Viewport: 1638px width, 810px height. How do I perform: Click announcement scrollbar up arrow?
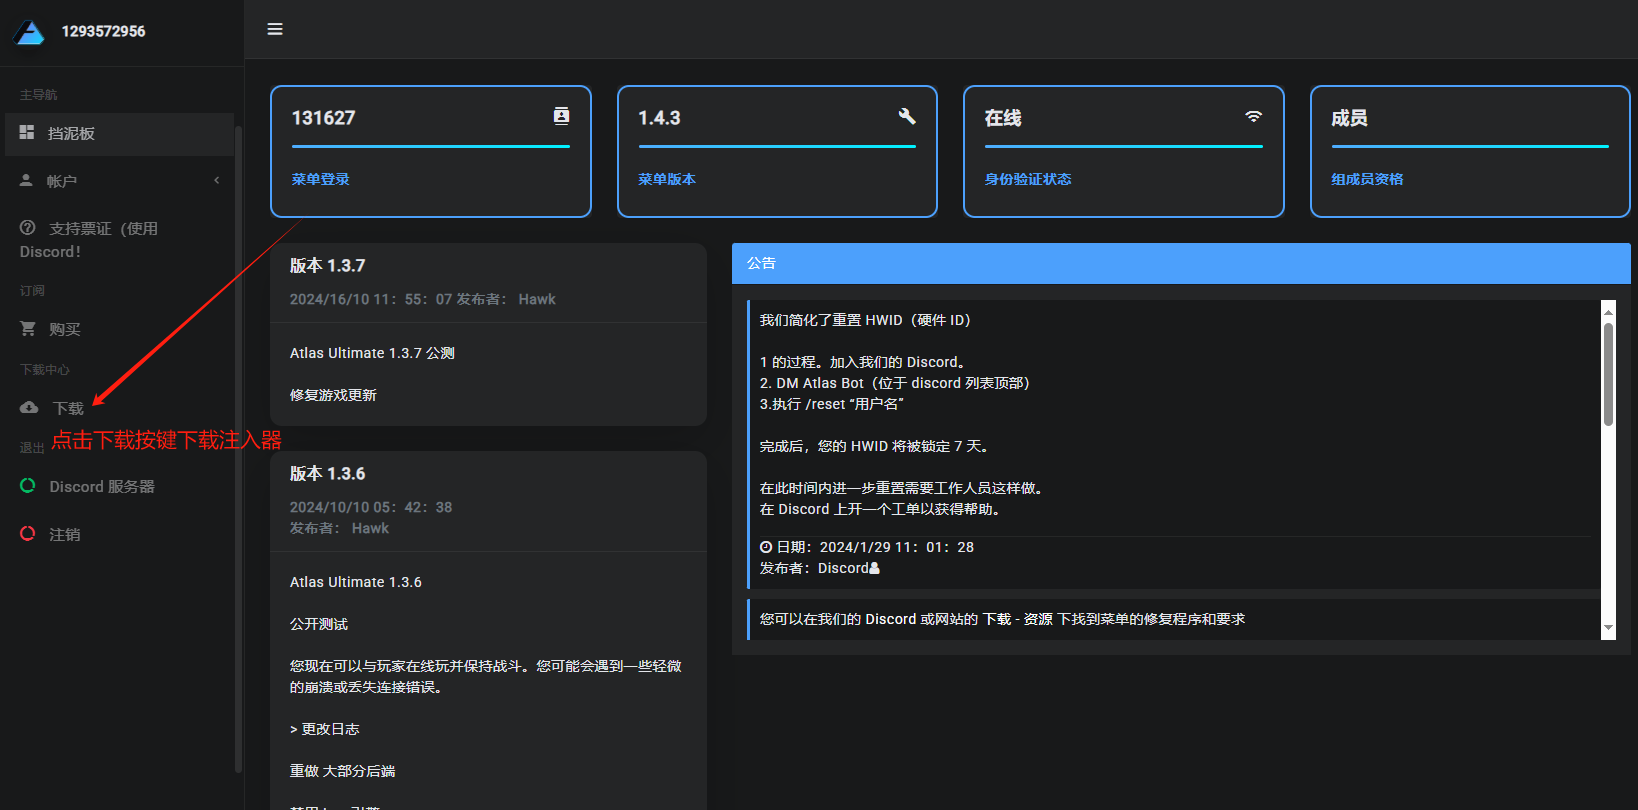[x=1608, y=312]
